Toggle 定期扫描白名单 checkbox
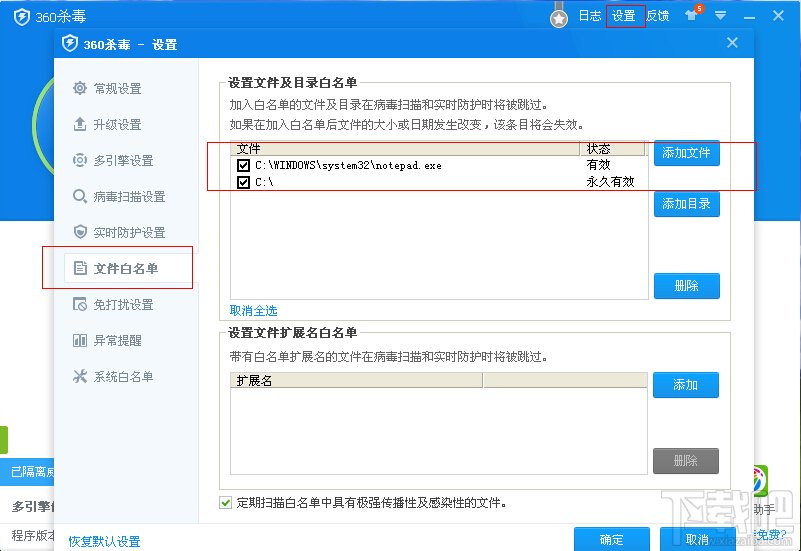The height and width of the screenshot is (551, 801). pyautogui.click(x=225, y=502)
